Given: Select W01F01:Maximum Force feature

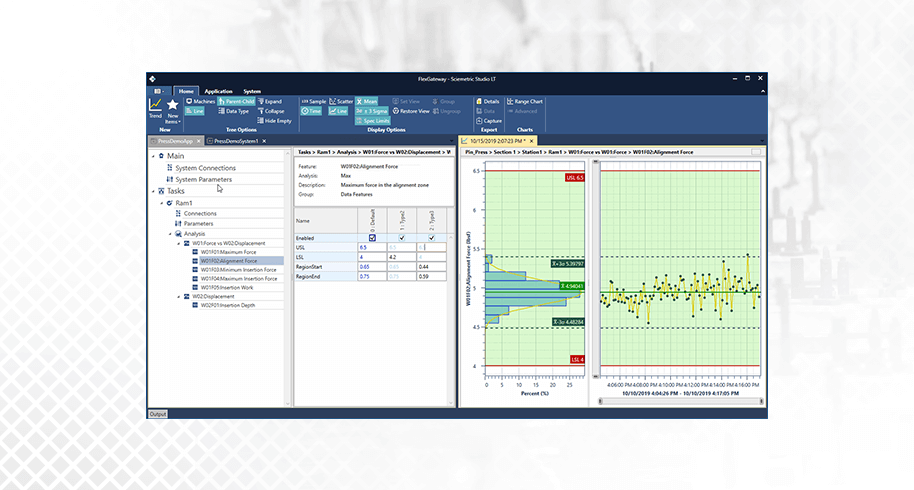Looking at the screenshot, I should pos(228,252).
